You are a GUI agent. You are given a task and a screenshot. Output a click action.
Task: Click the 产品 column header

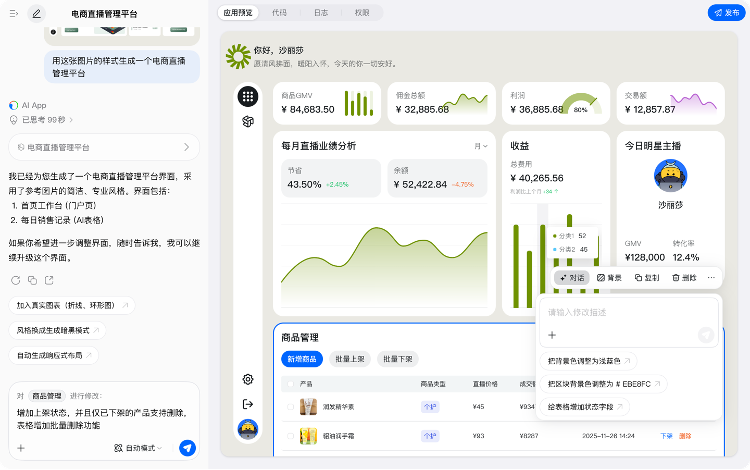(306, 384)
